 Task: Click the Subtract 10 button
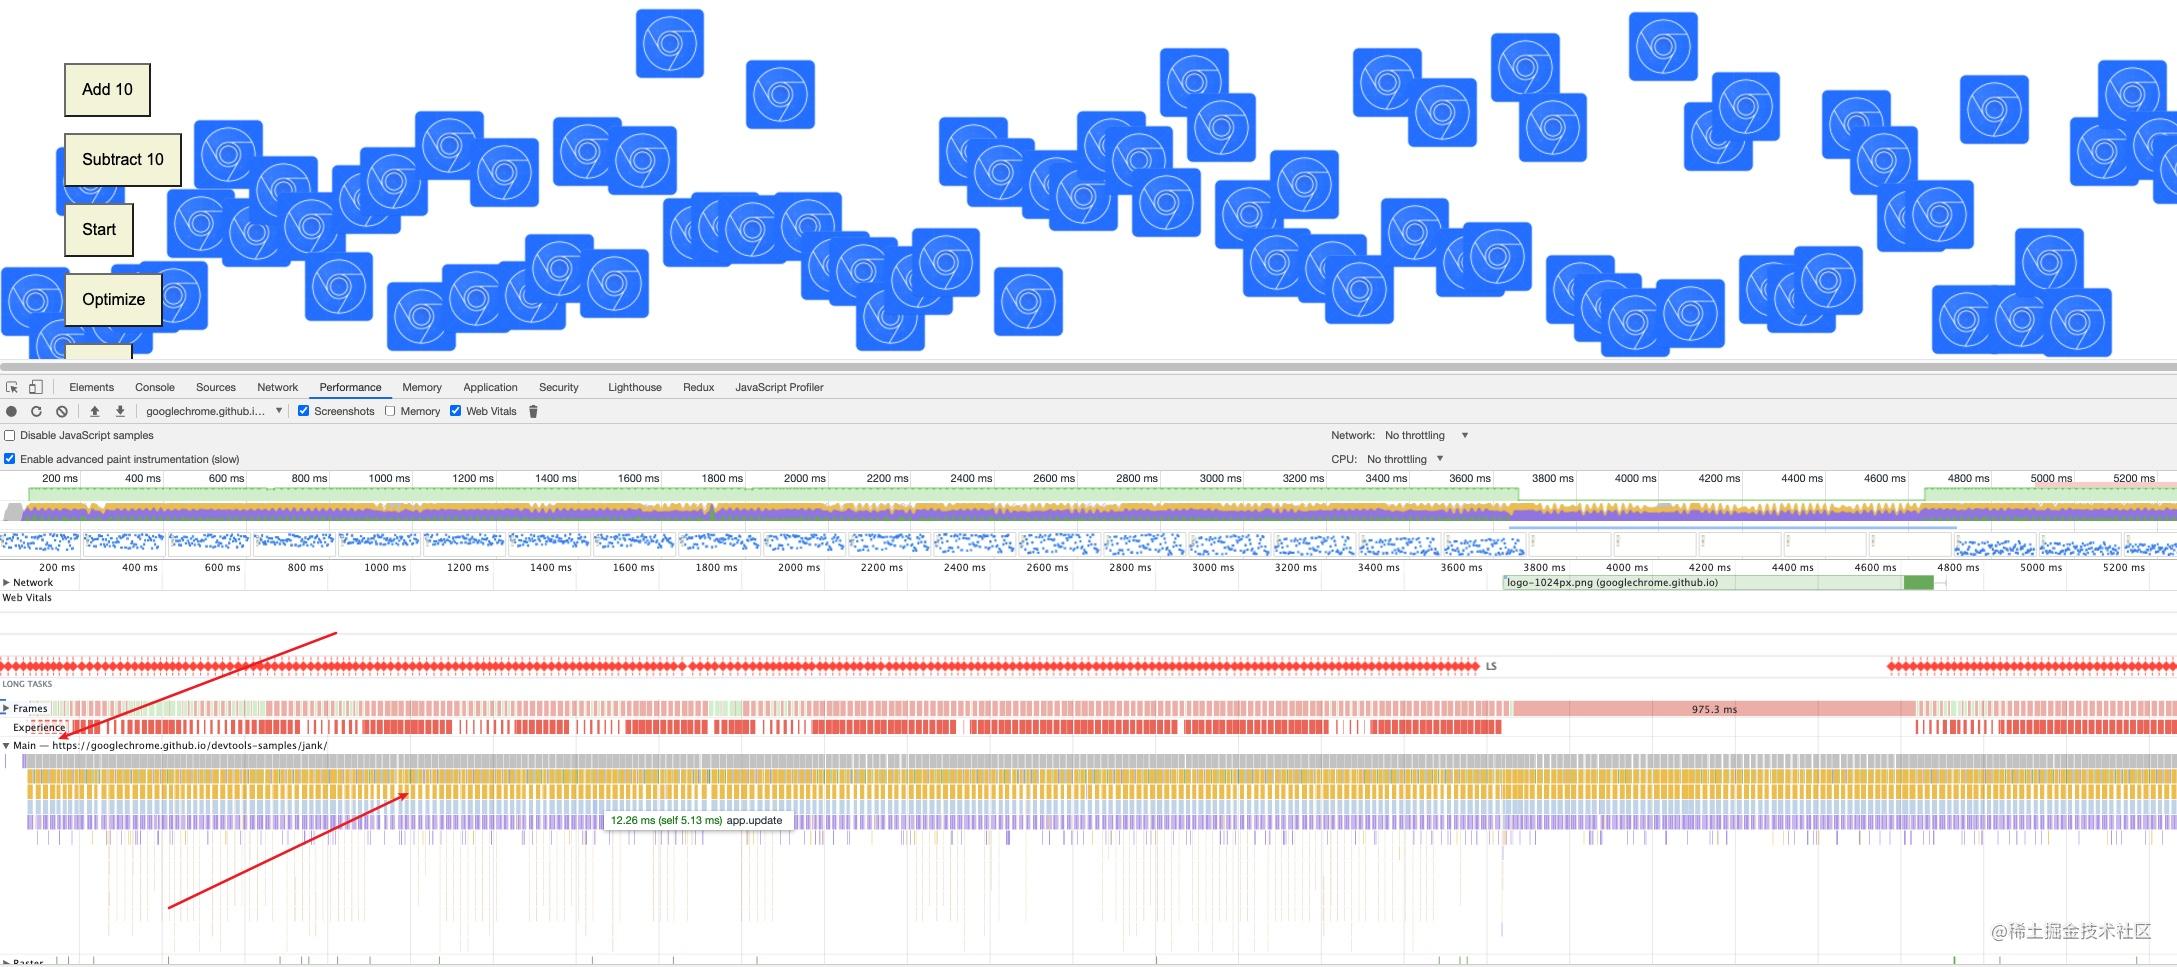(123, 159)
